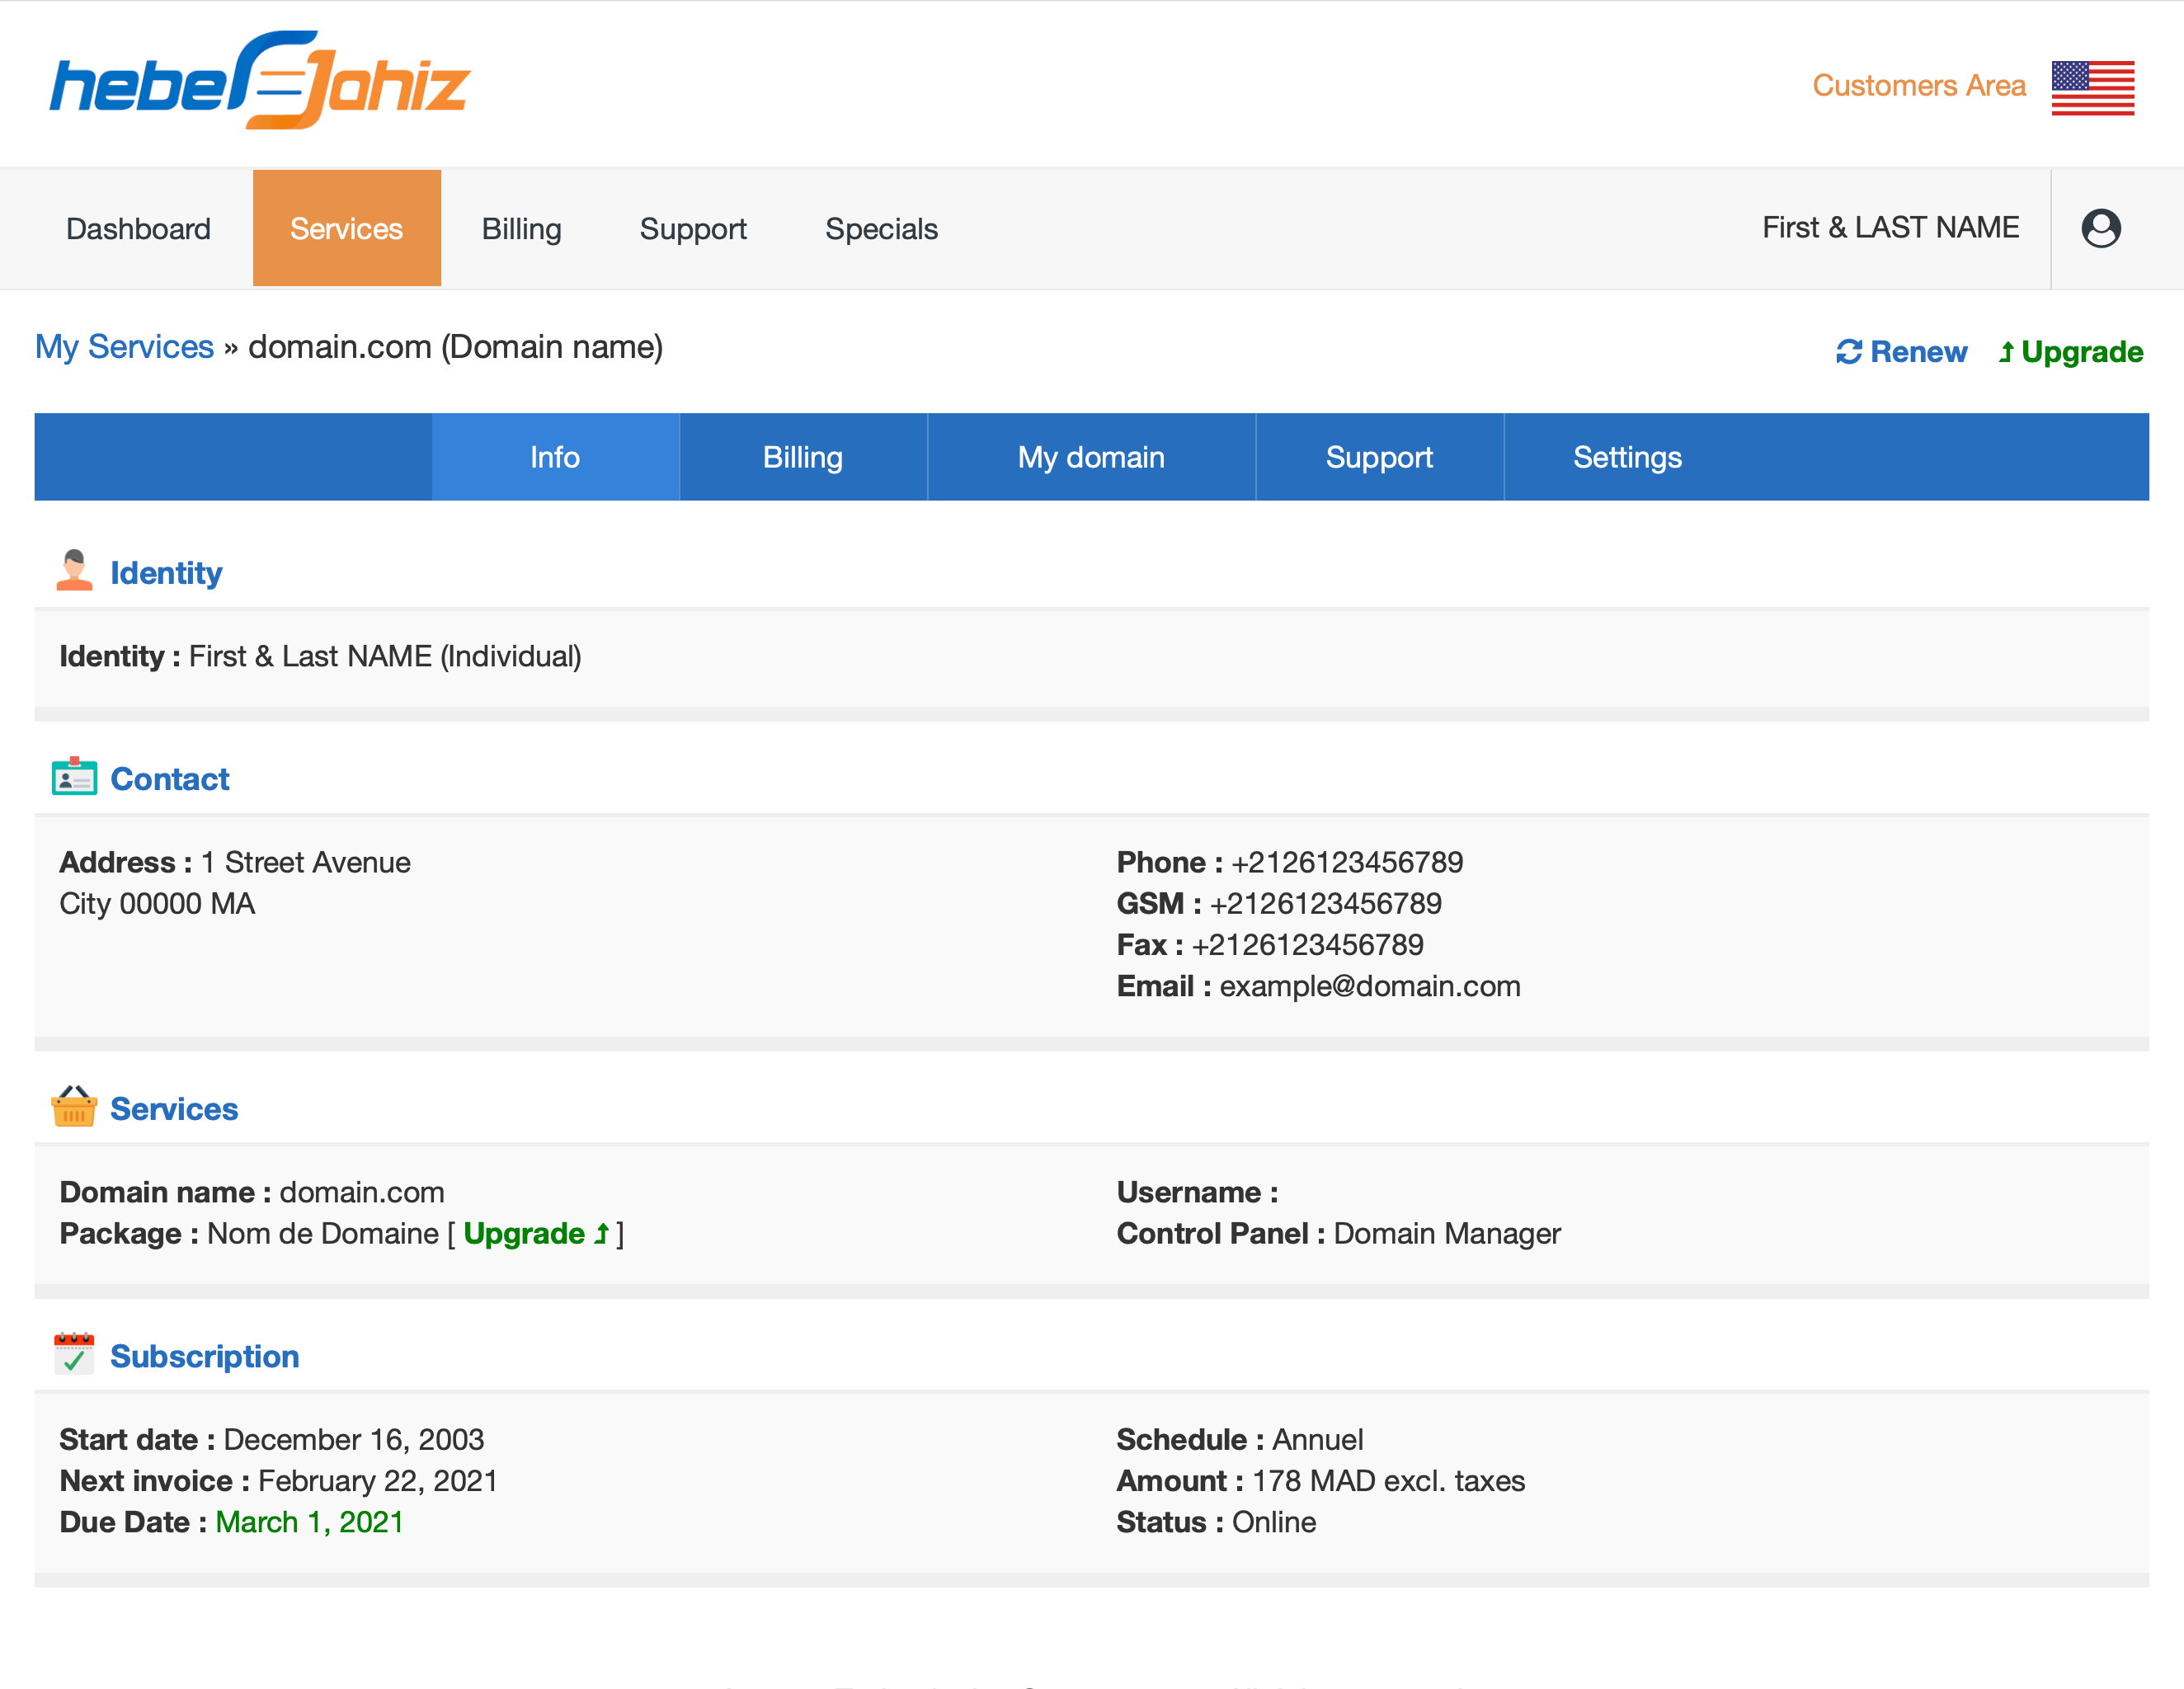This screenshot has height=1689, width=2184.
Task: Open the Specials menu item
Action: pos(881,229)
